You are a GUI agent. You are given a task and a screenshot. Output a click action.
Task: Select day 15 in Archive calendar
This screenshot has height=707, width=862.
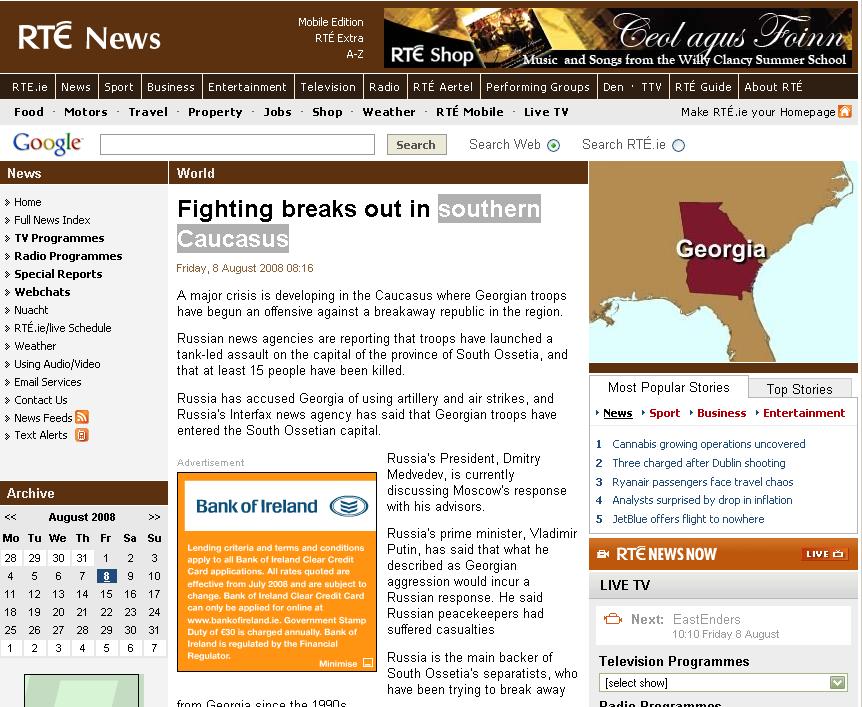point(106,594)
